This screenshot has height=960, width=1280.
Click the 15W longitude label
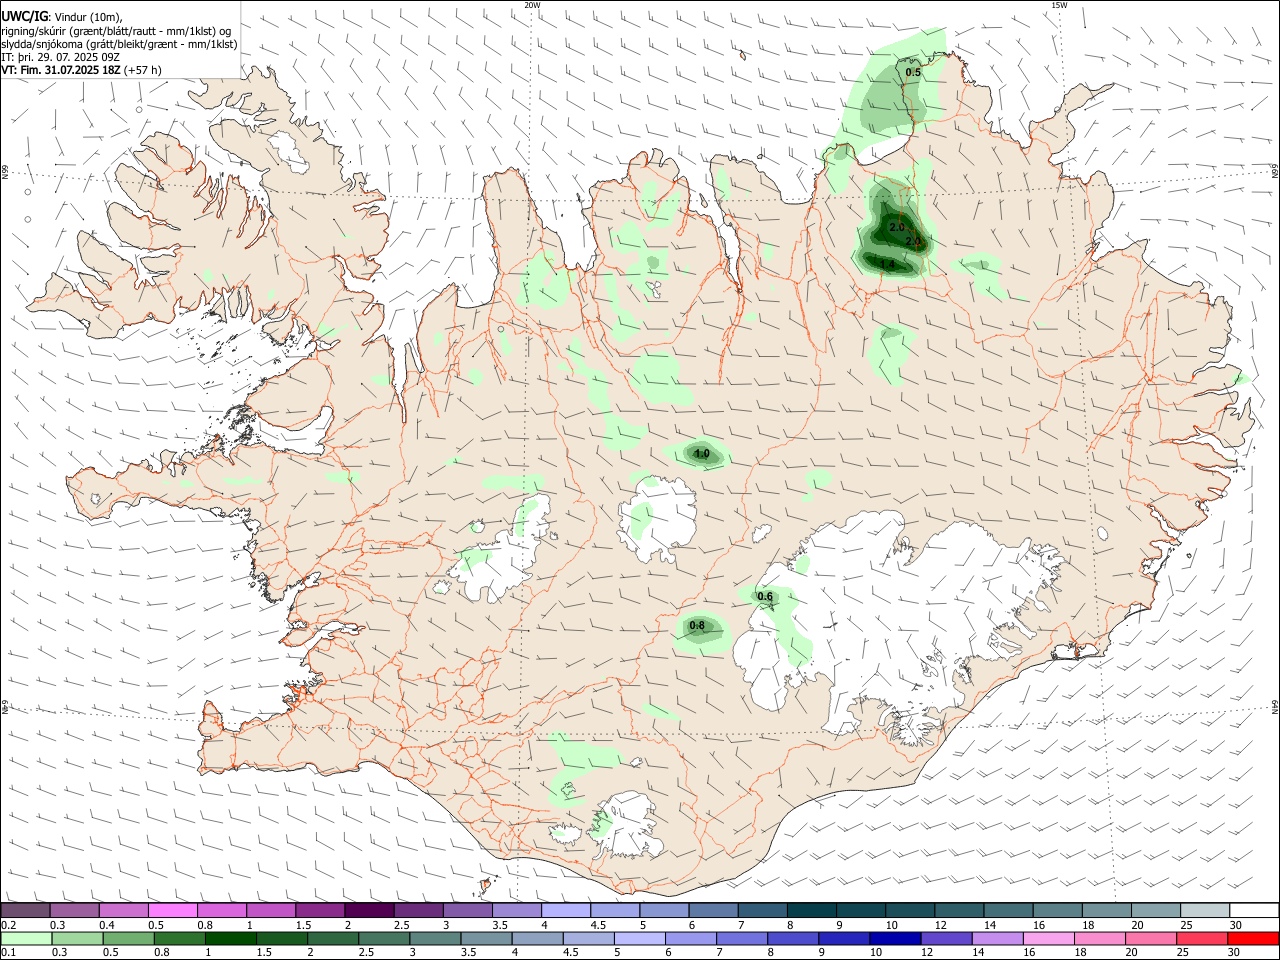[1059, 5]
